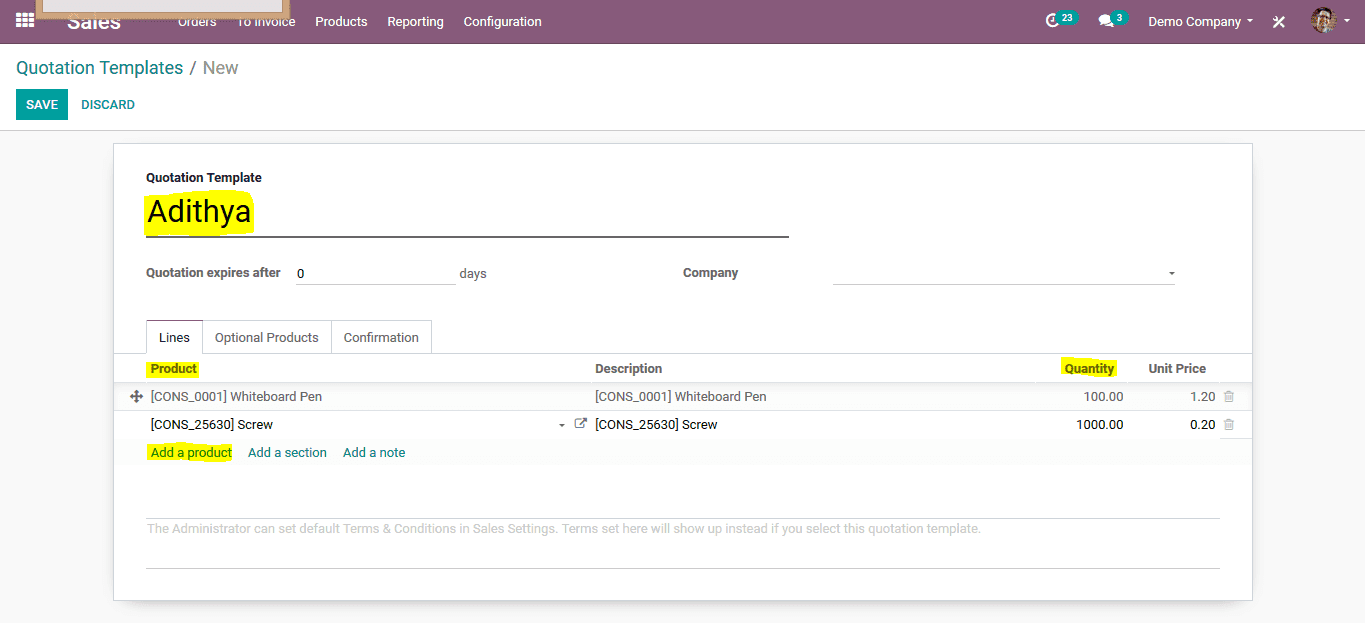Click the 100.00 quantity cell
This screenshot has width=1365, height=623.
1081,397
